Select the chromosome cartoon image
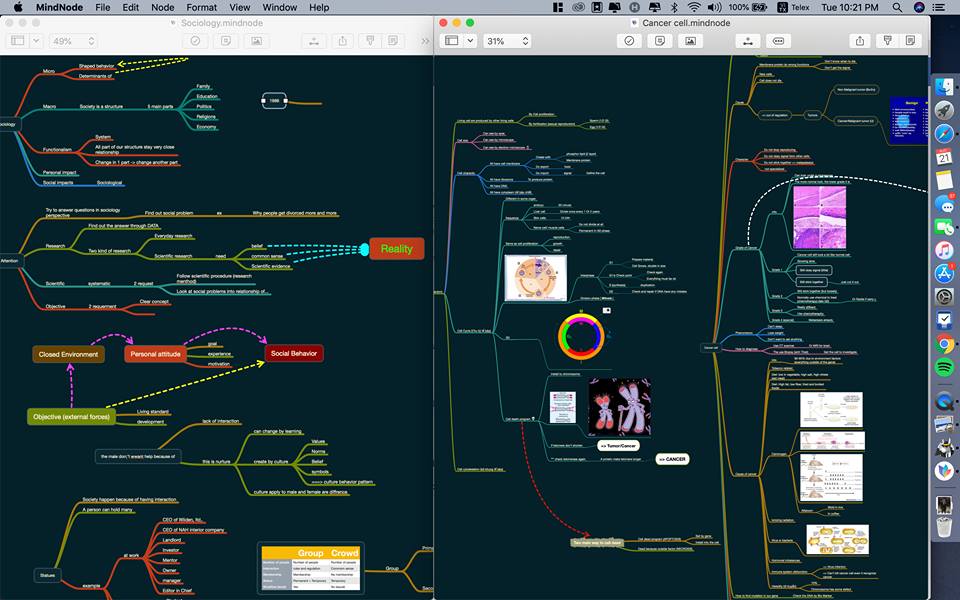 click(619, 406)
